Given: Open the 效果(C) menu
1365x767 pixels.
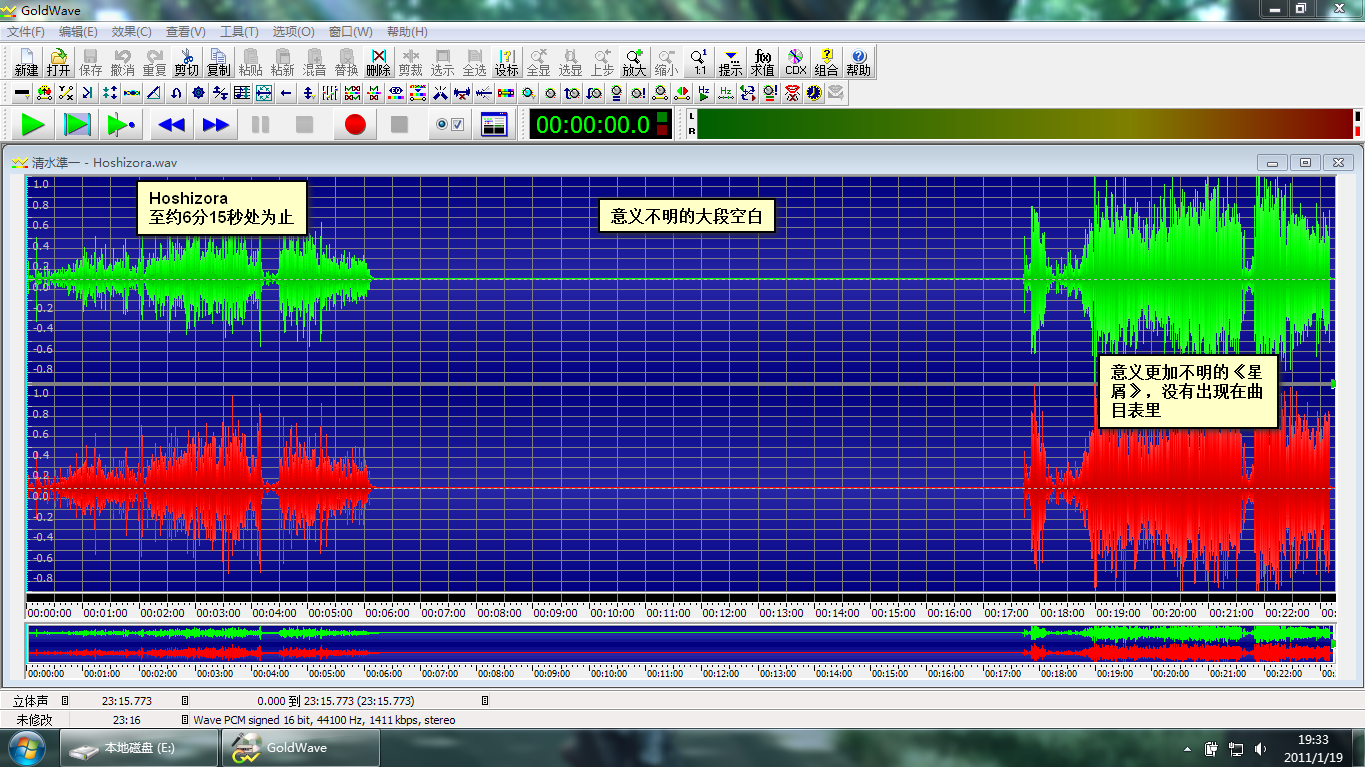Looking at the screenshot, I should pos(131,32).
